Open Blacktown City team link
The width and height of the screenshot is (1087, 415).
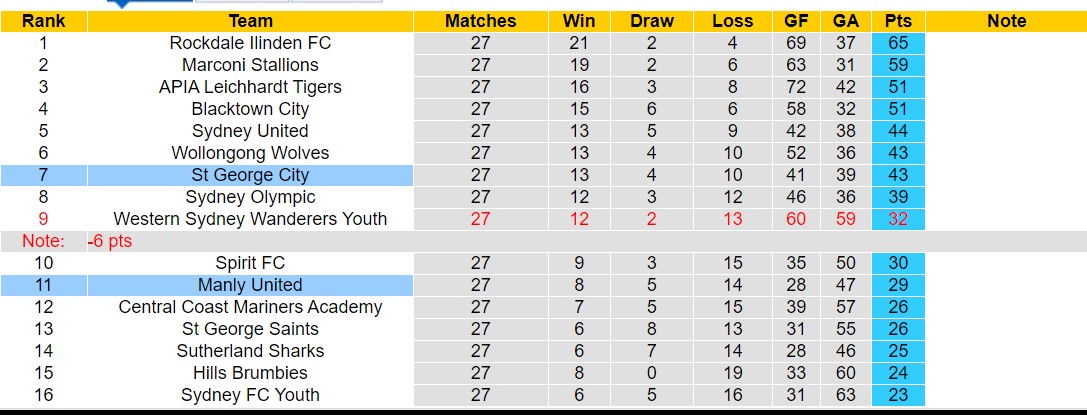(x=250, y=109)
